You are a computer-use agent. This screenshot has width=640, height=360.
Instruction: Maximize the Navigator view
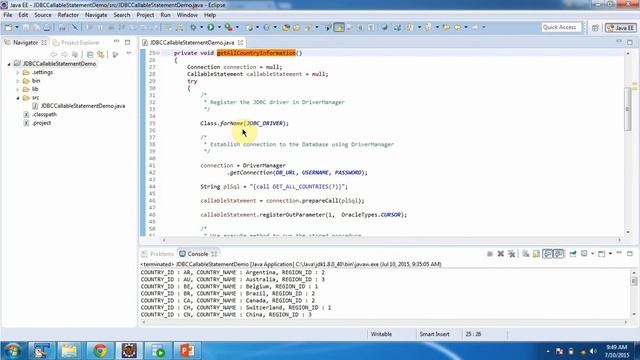128,42
